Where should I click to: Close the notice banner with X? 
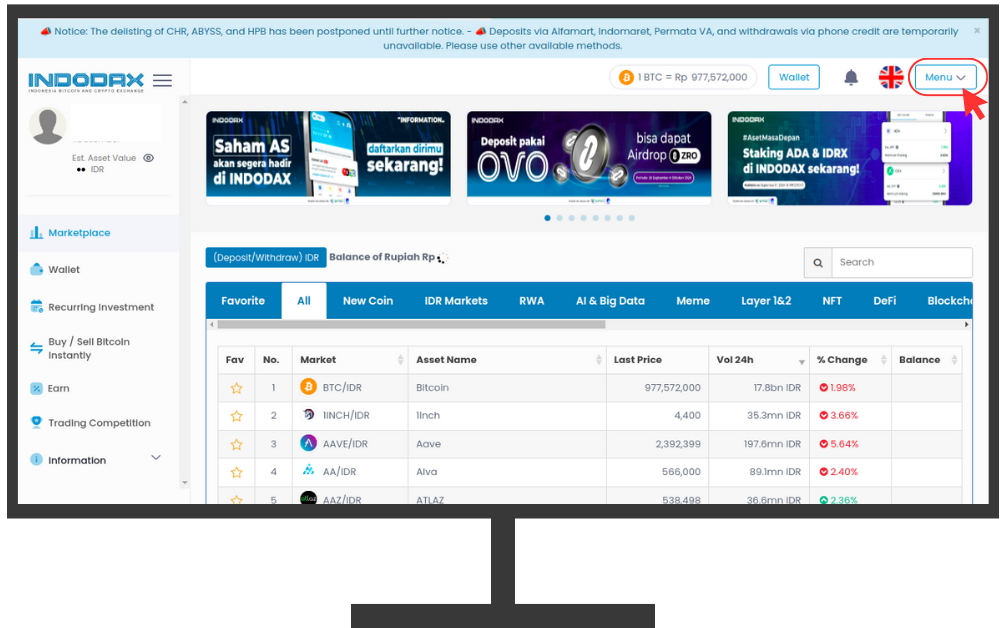pos(977,30)
